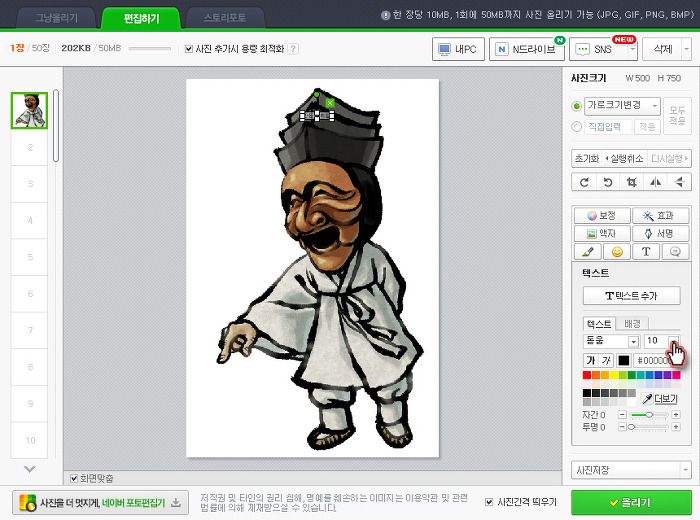Increase 투명 transparency with plus
This screenshot has width=700, height=520.
[676, 427]
